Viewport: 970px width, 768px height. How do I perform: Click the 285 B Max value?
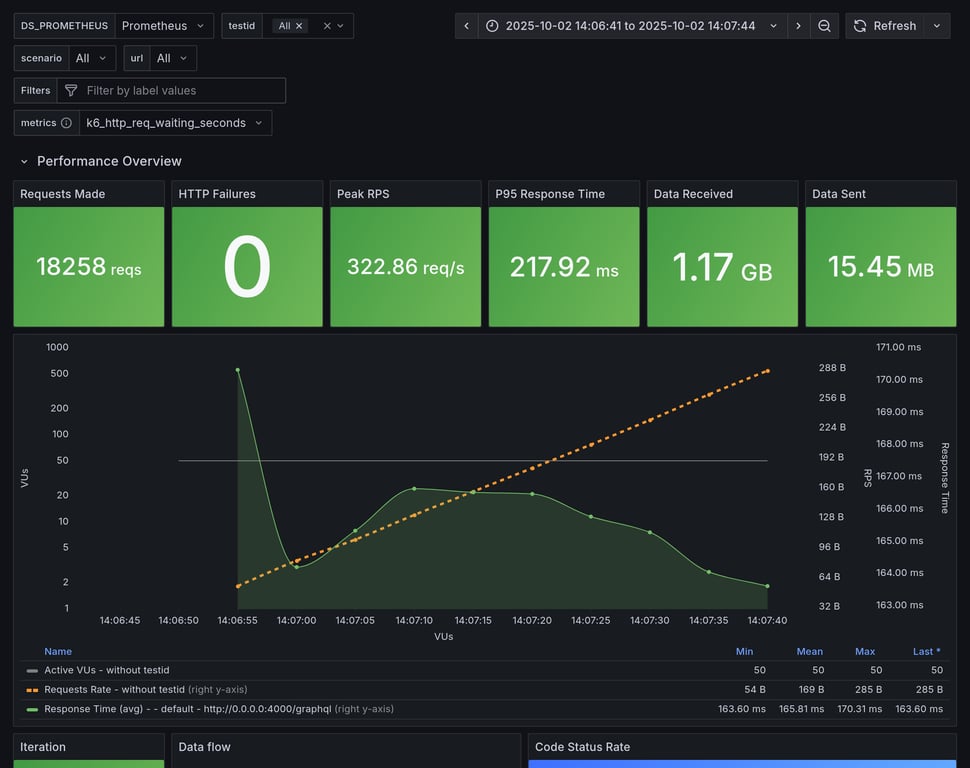click(x=868, y=689)
